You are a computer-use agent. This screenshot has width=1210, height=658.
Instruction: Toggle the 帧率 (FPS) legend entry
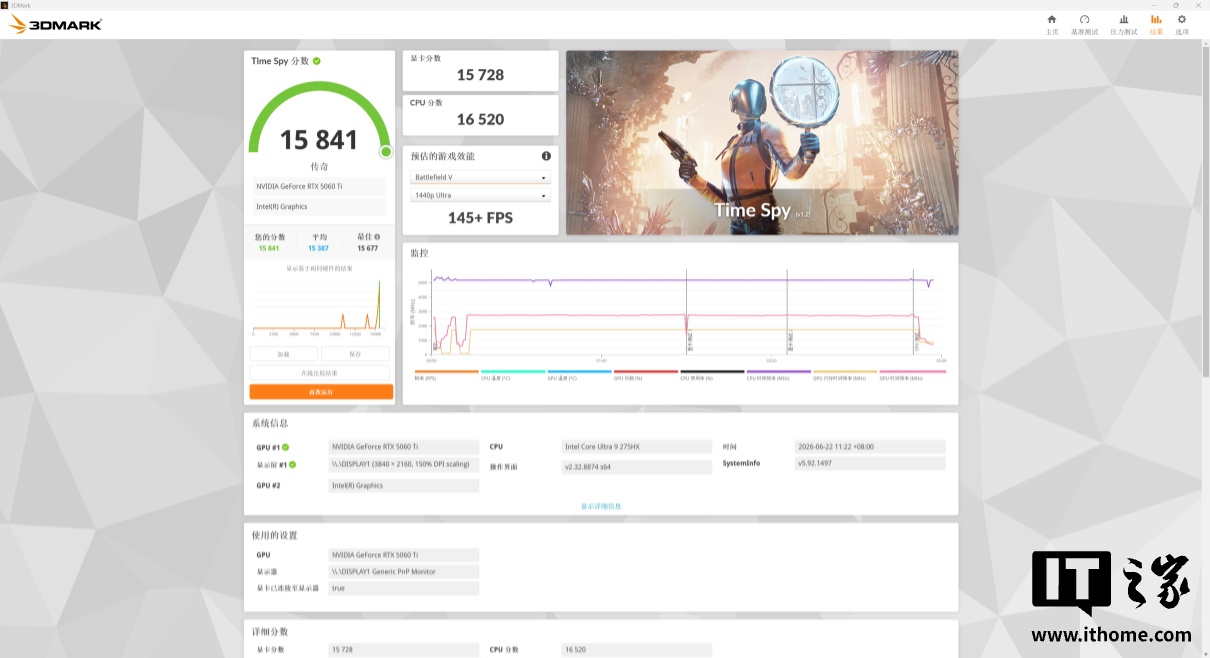446,375
